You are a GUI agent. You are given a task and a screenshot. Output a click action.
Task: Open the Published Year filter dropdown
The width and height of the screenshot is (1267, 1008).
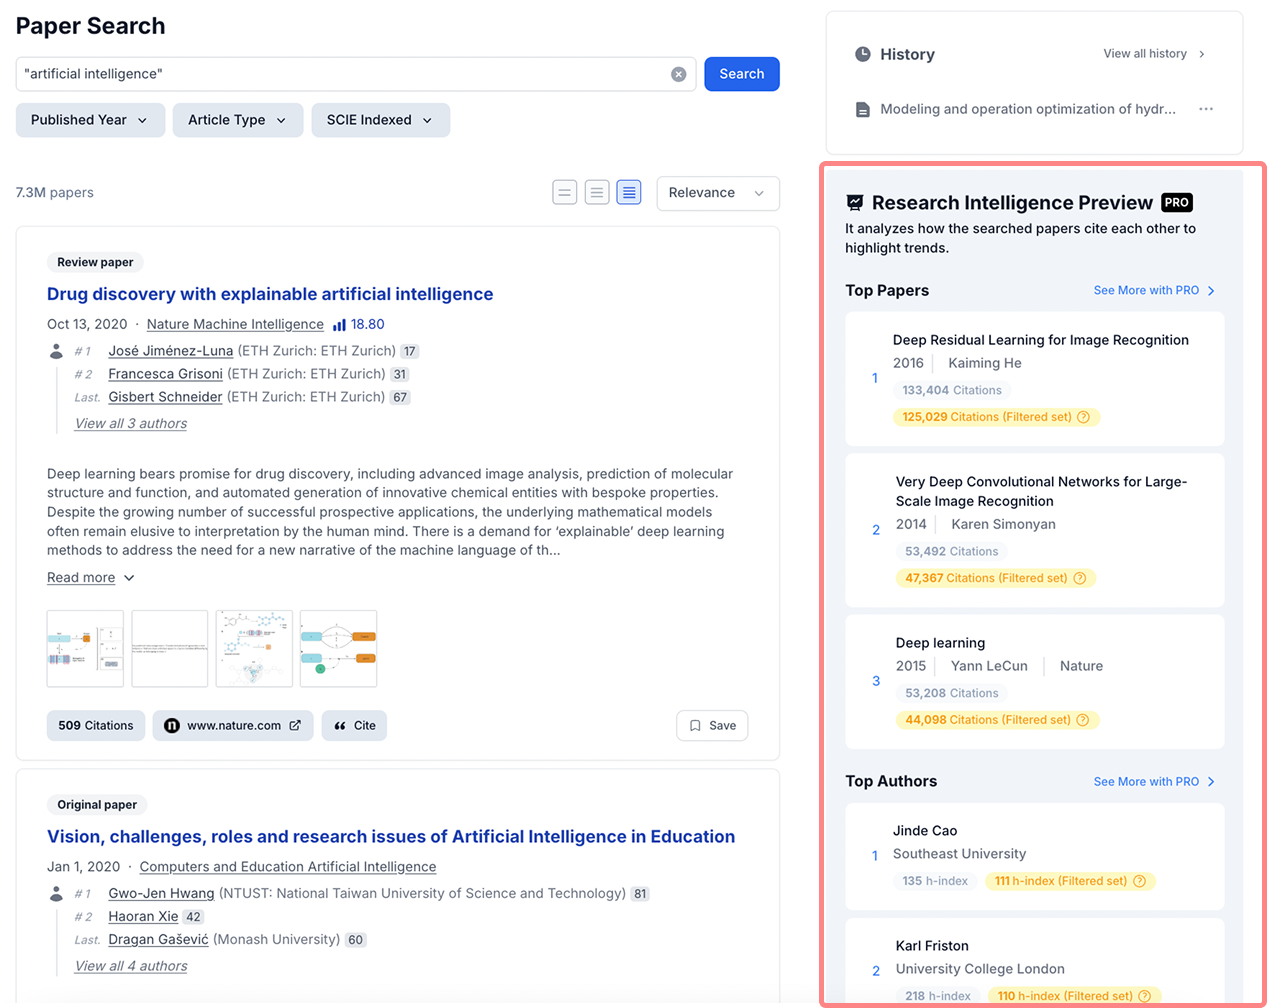(x=90, y=119)
